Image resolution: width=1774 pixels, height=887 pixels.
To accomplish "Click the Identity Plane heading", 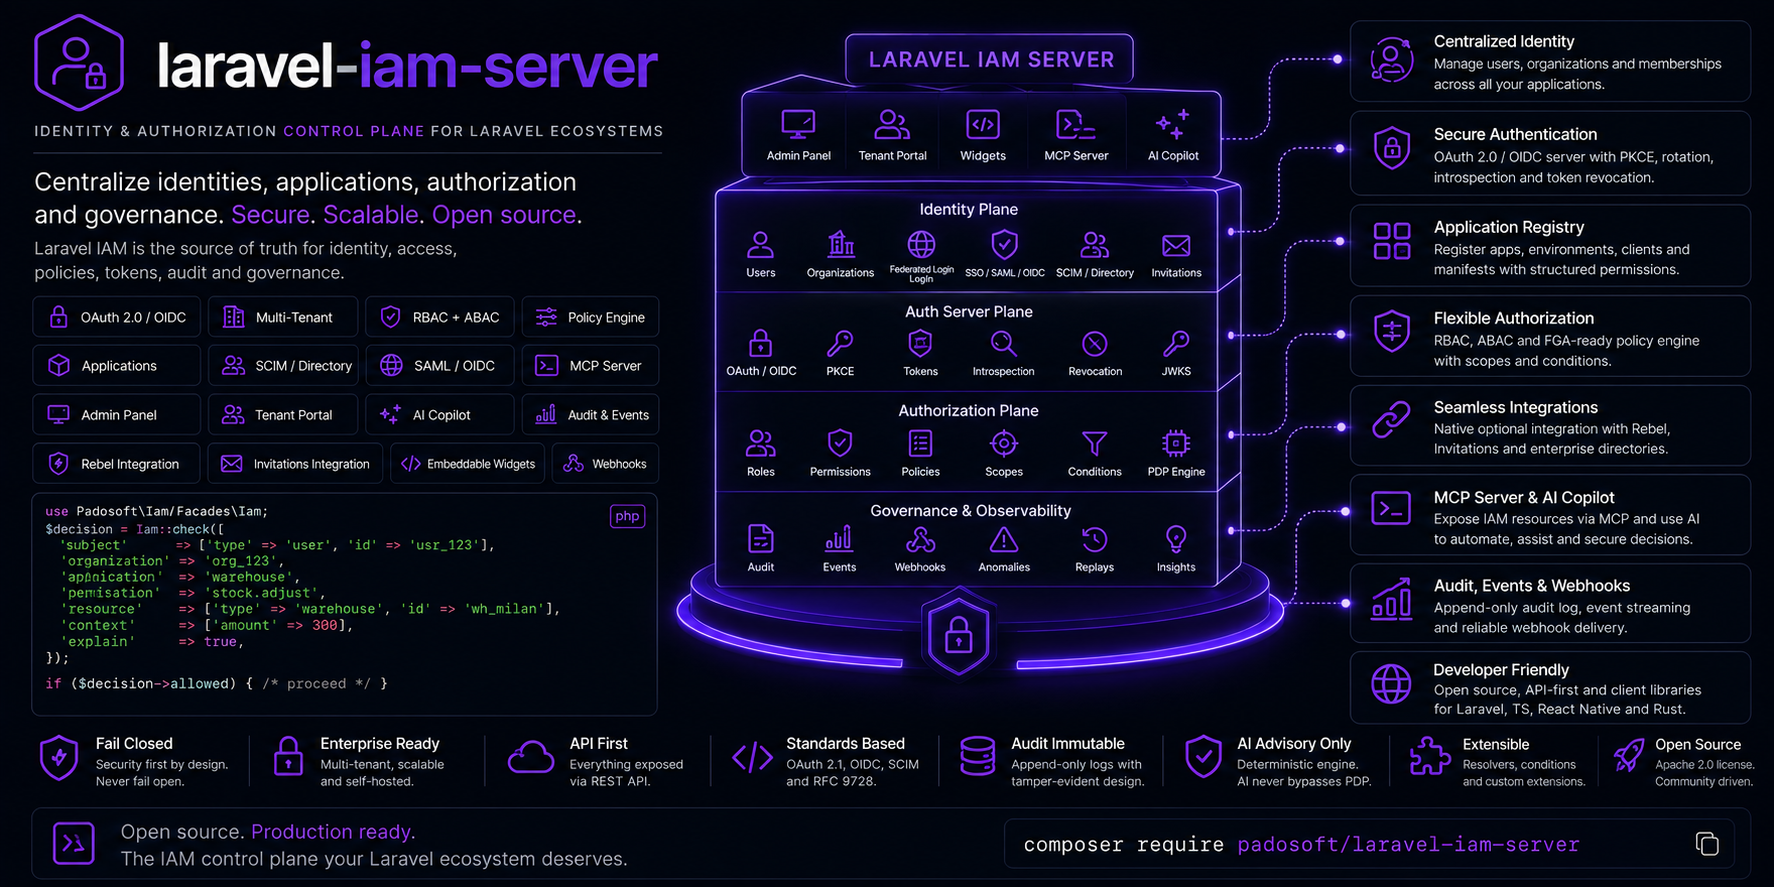I will pos(968,209).
